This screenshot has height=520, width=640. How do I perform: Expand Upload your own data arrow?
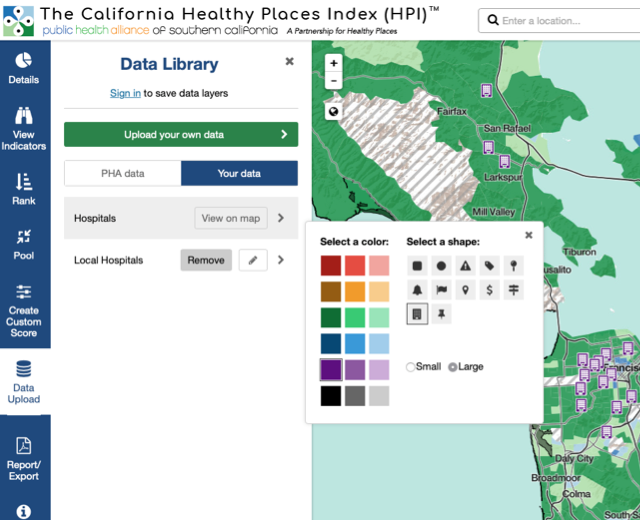(x=284, y=134)
